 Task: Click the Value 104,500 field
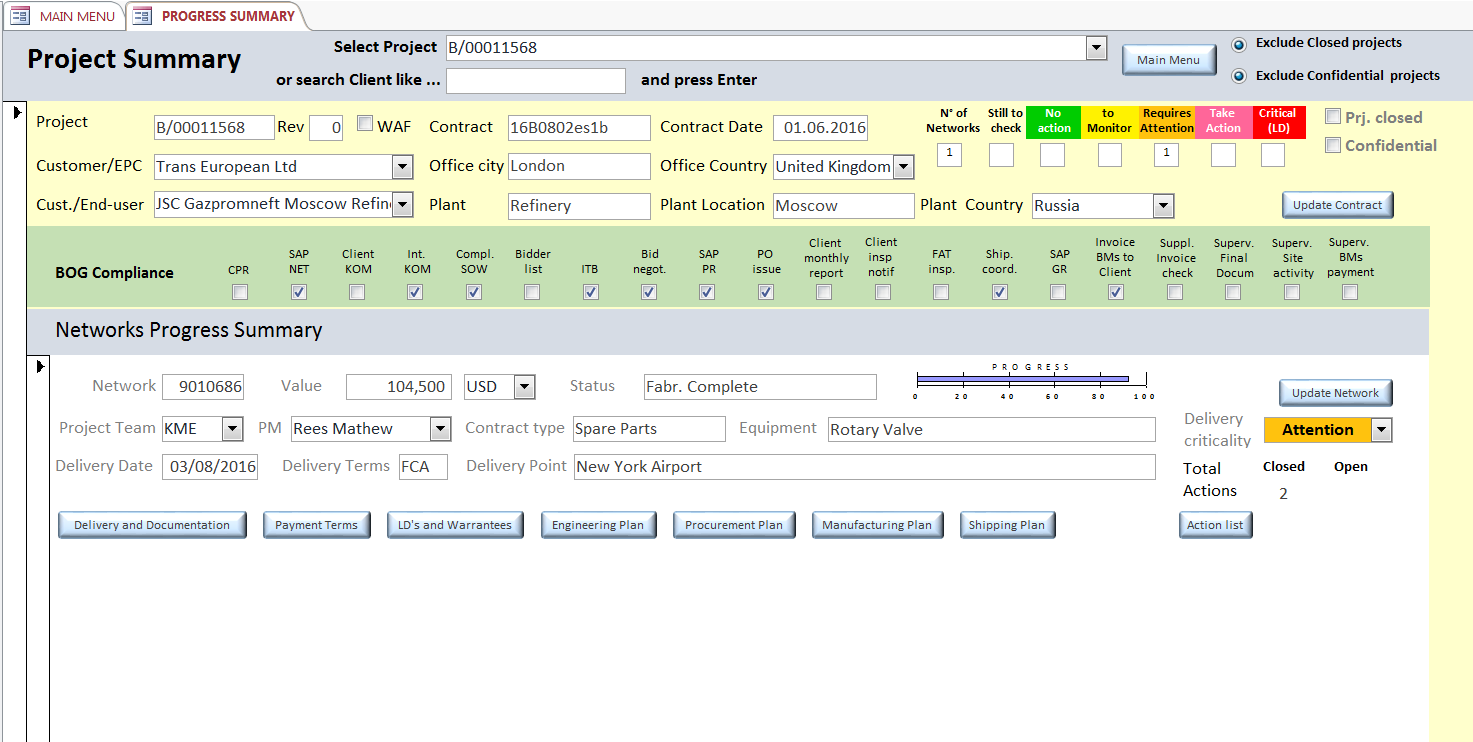(x=399, y=387)
